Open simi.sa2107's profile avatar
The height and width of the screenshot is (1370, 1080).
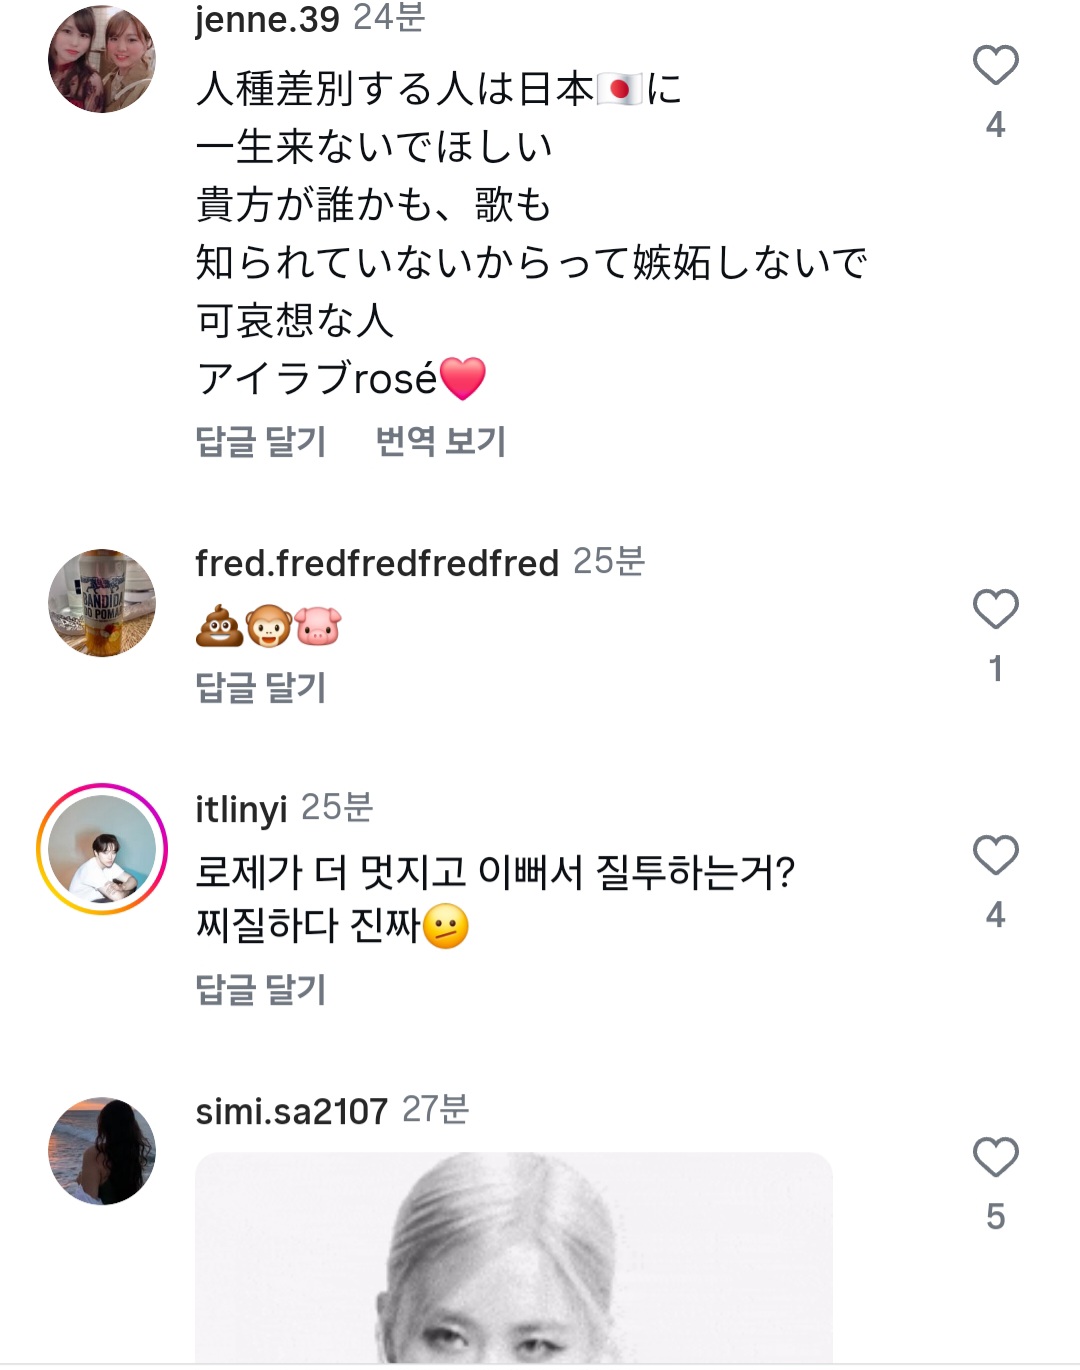click(102, 1151)
